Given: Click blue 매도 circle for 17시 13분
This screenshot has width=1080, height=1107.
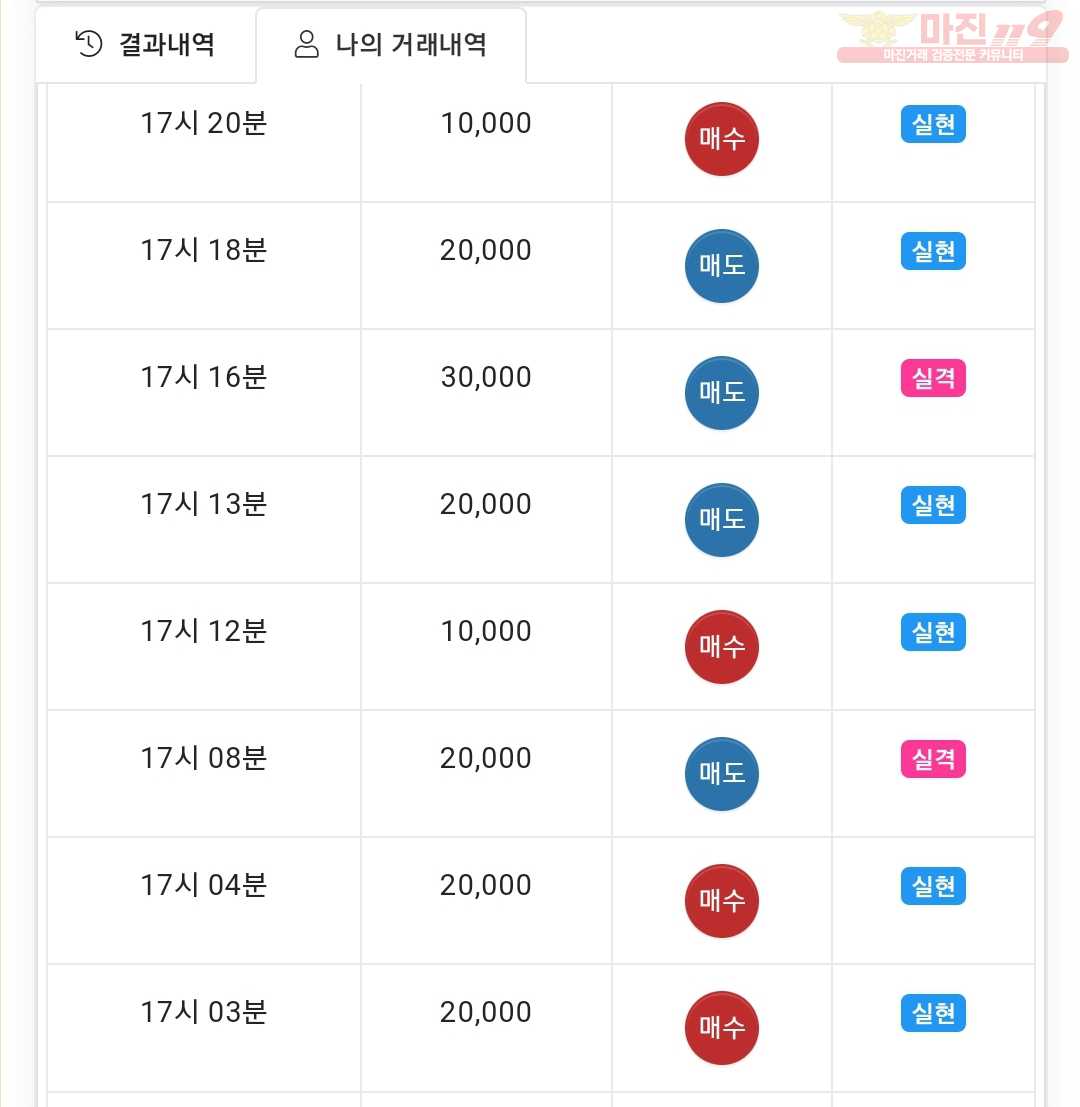Looking at the screenshot, I should pos(721,520).
